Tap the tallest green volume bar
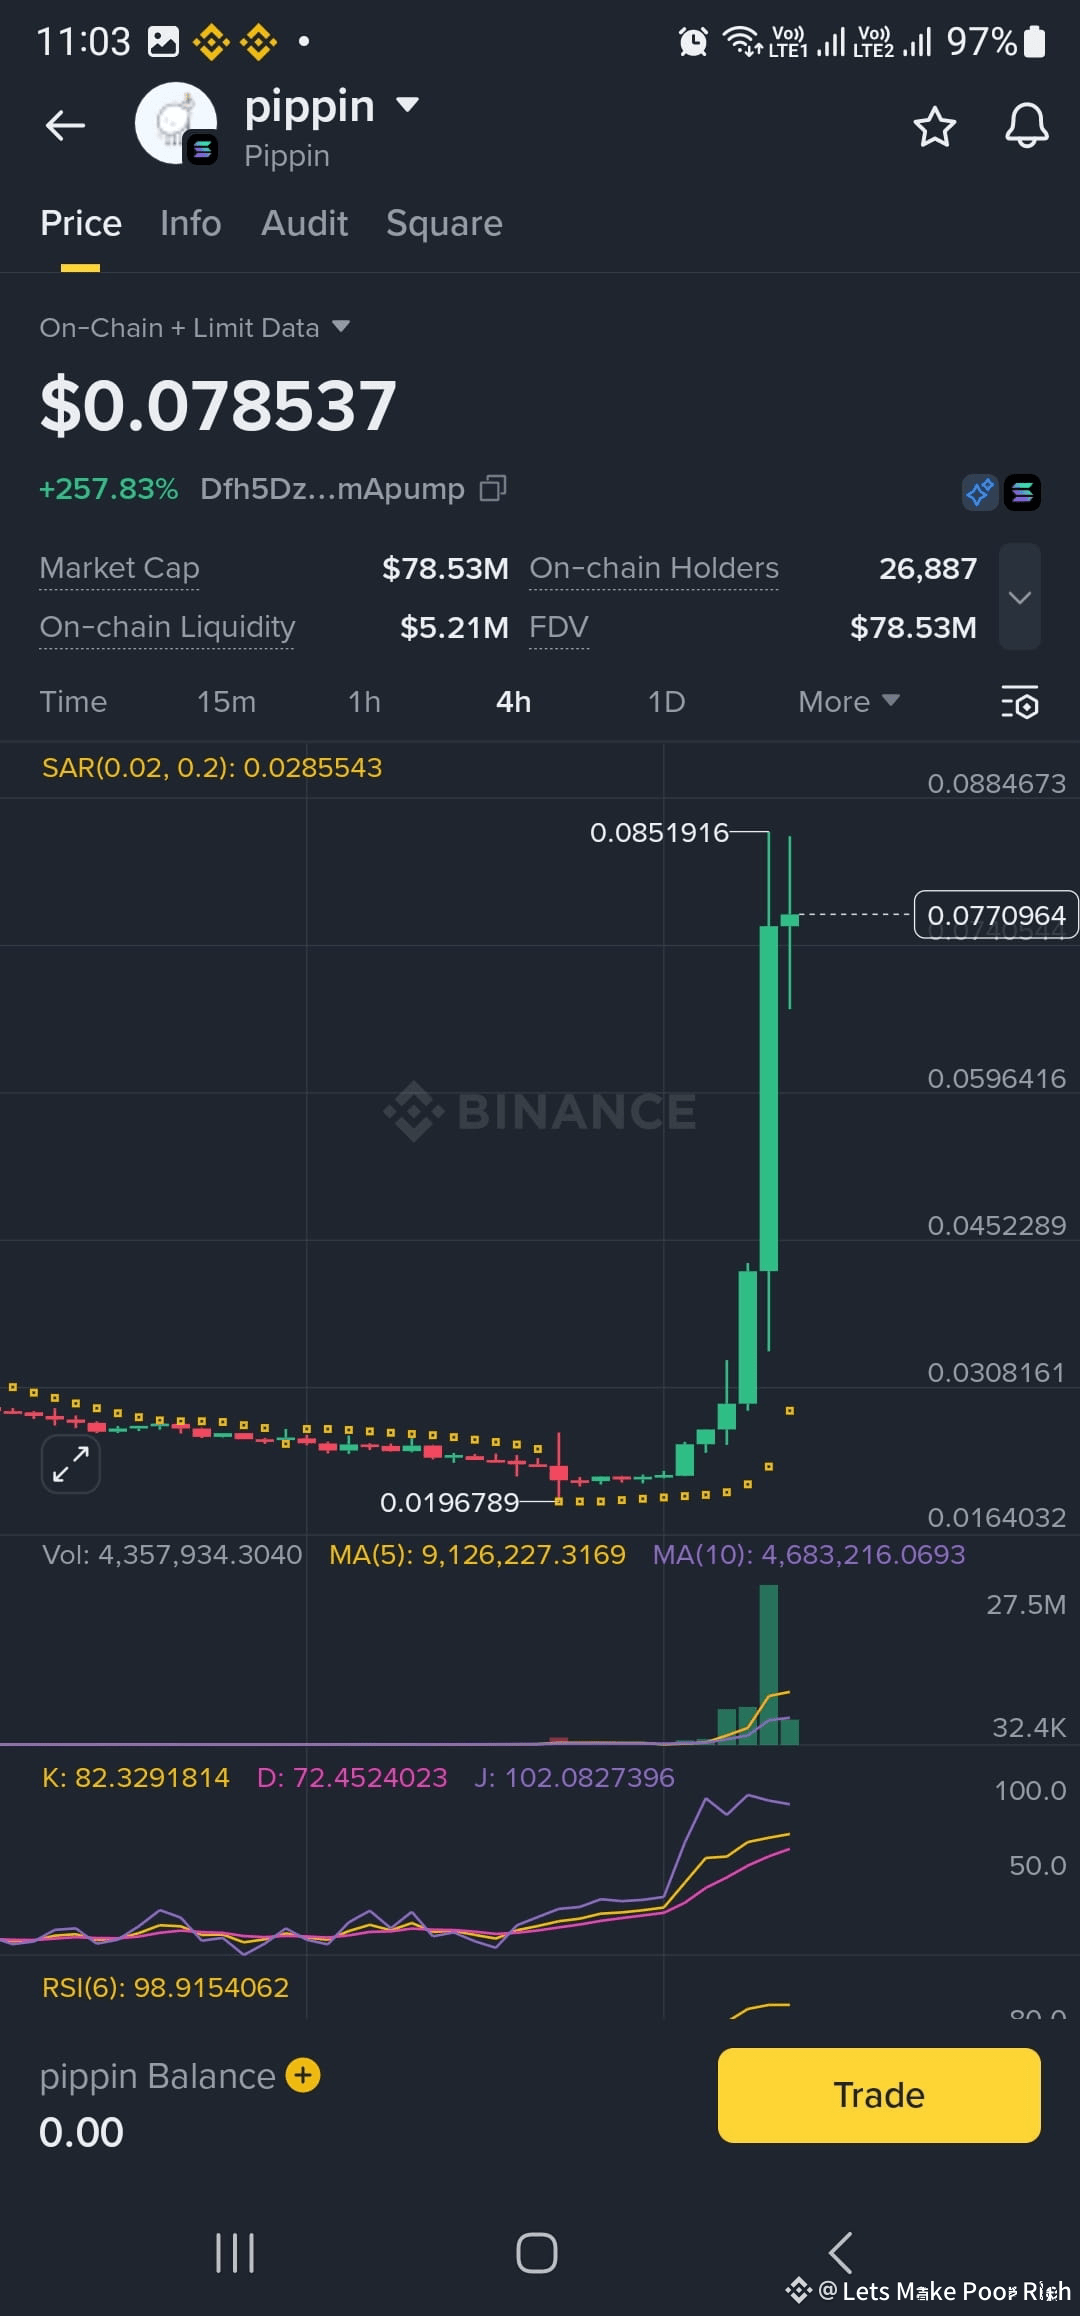 (768, 1664)
